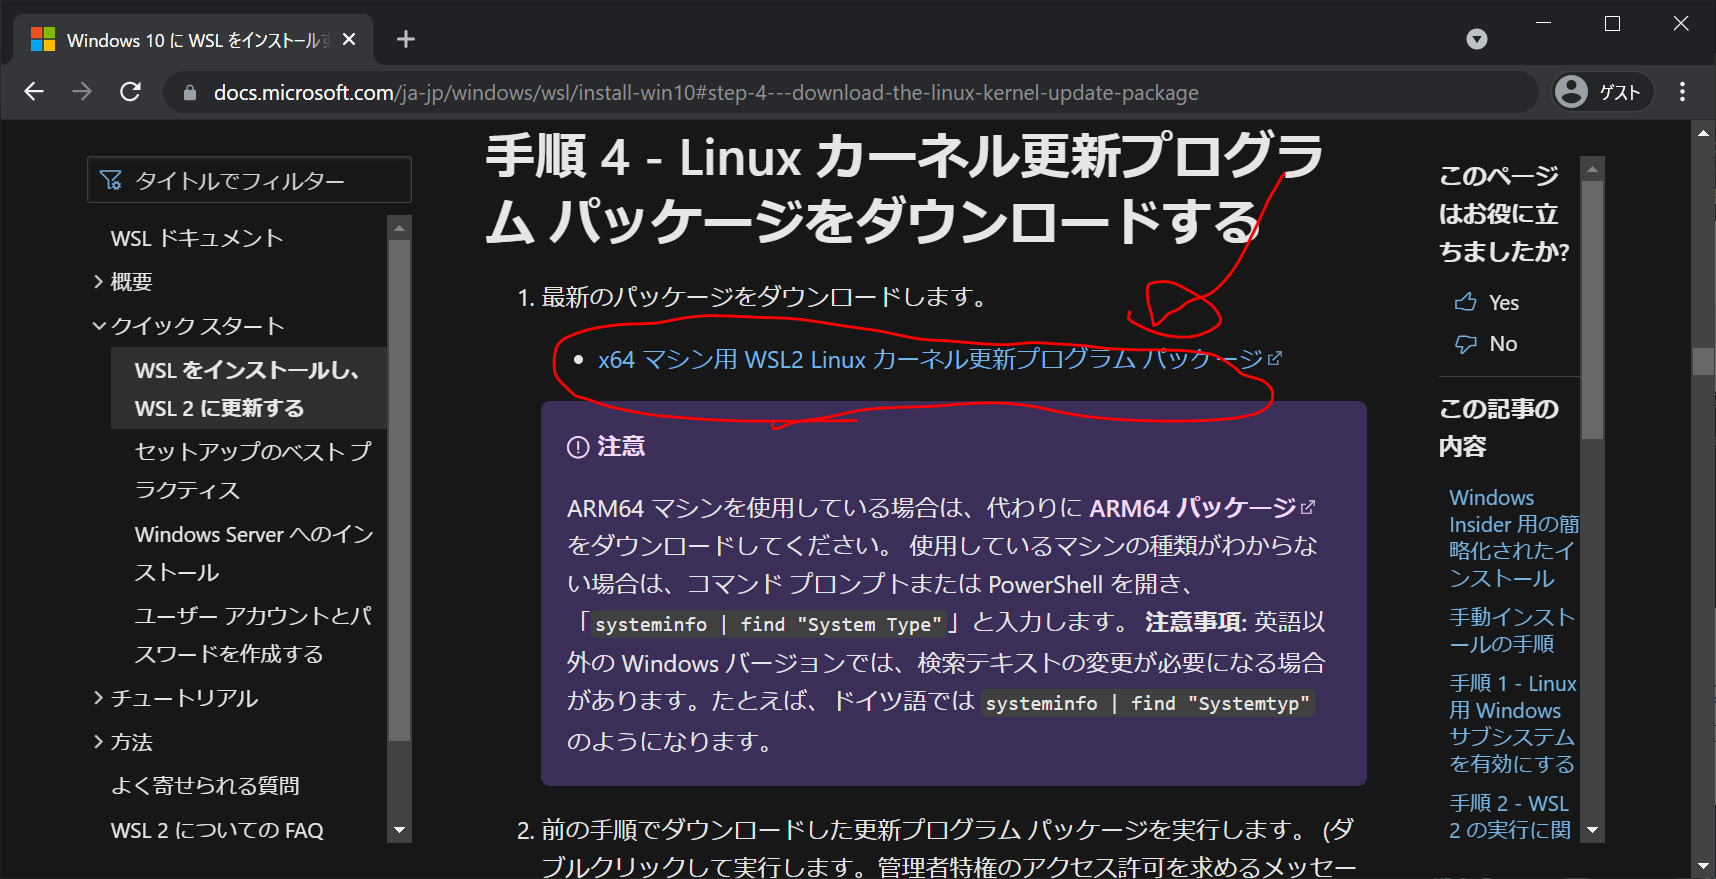This screenshot has height=879, width=1716.
Task: Click the address bar URL
Action: click(706, 93)
